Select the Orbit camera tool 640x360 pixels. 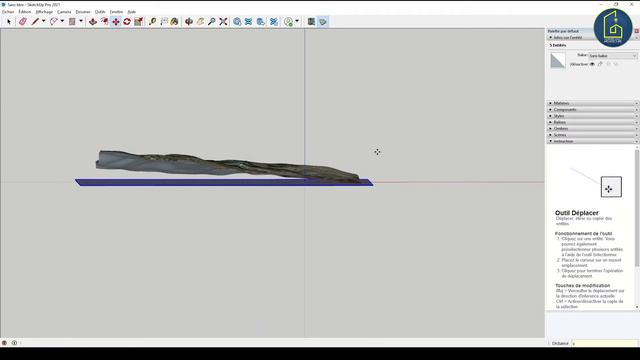(x=189, y=22)
